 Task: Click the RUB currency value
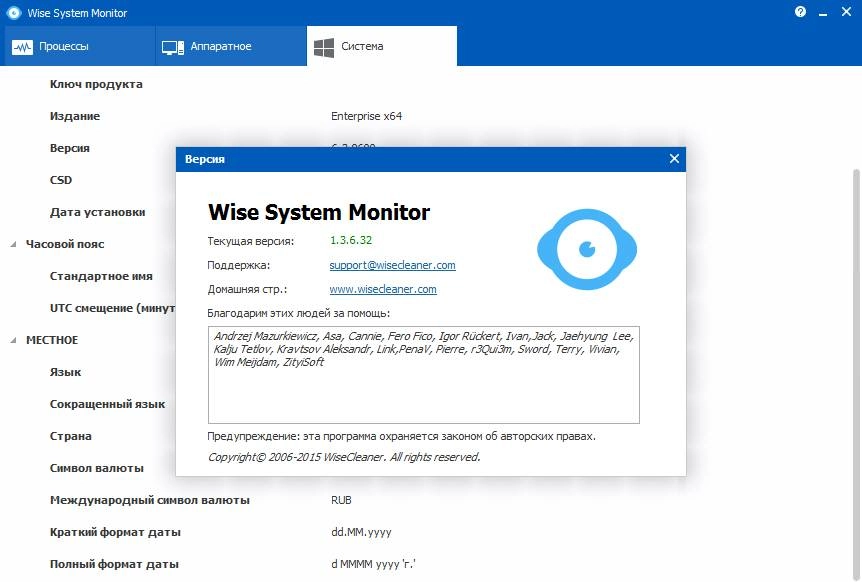click(341, 500)
